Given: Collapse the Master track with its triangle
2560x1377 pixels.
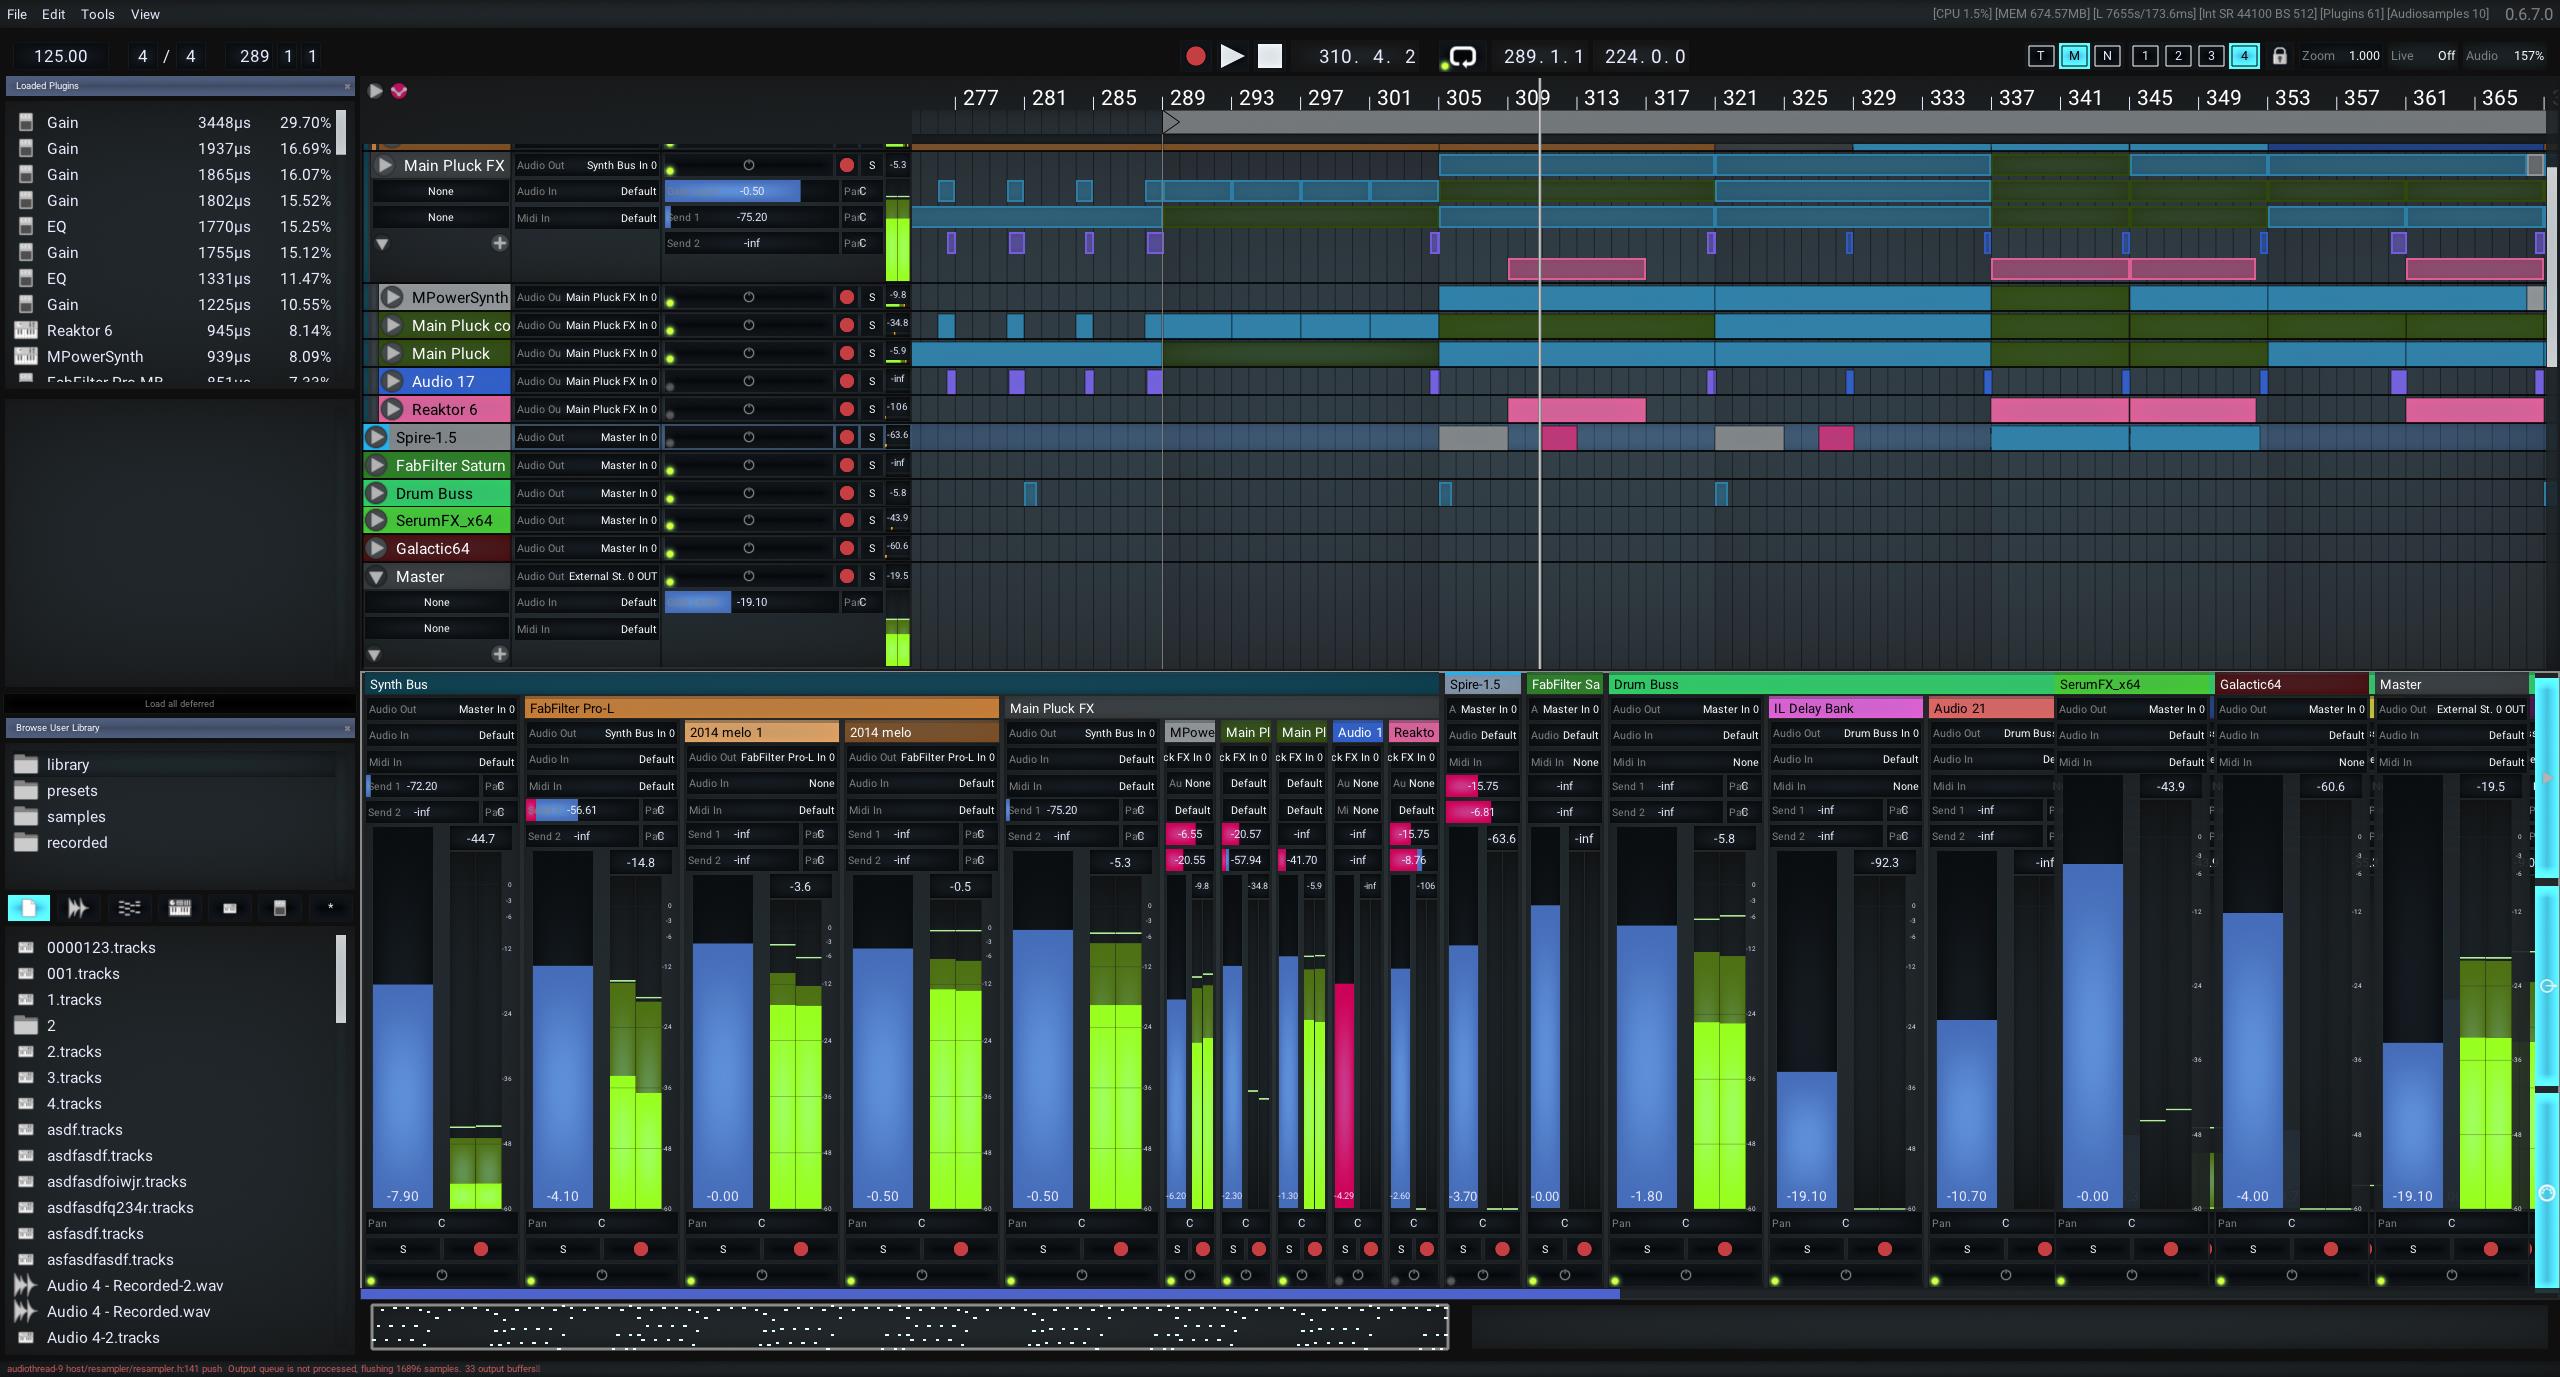Looking at the screenshot, I should pos(377,577).
